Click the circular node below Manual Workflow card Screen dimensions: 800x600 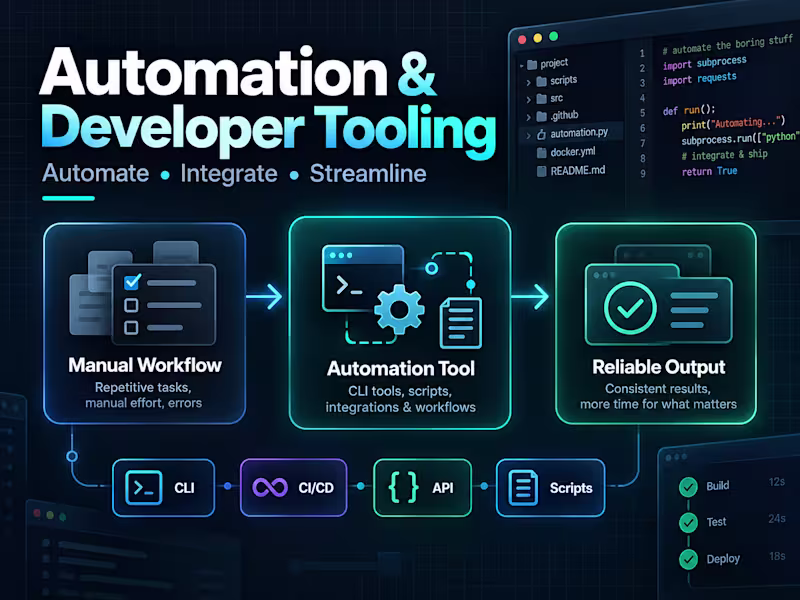coord(72,456)
